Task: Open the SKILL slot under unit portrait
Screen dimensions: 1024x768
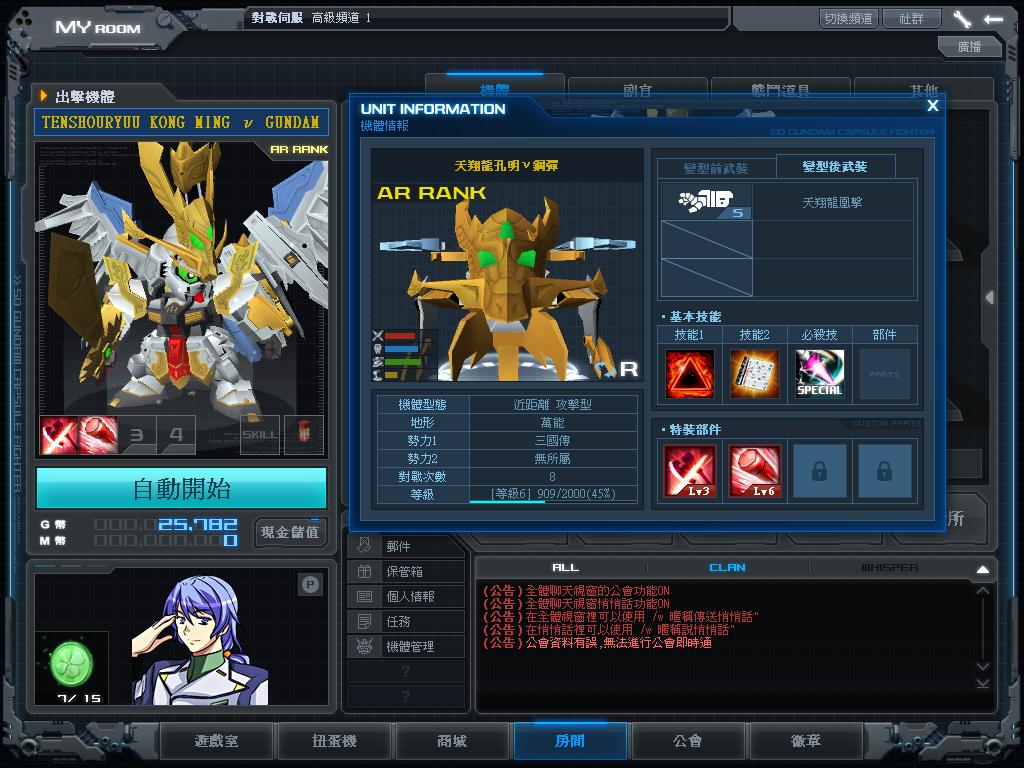Action: tap(260, 435)
